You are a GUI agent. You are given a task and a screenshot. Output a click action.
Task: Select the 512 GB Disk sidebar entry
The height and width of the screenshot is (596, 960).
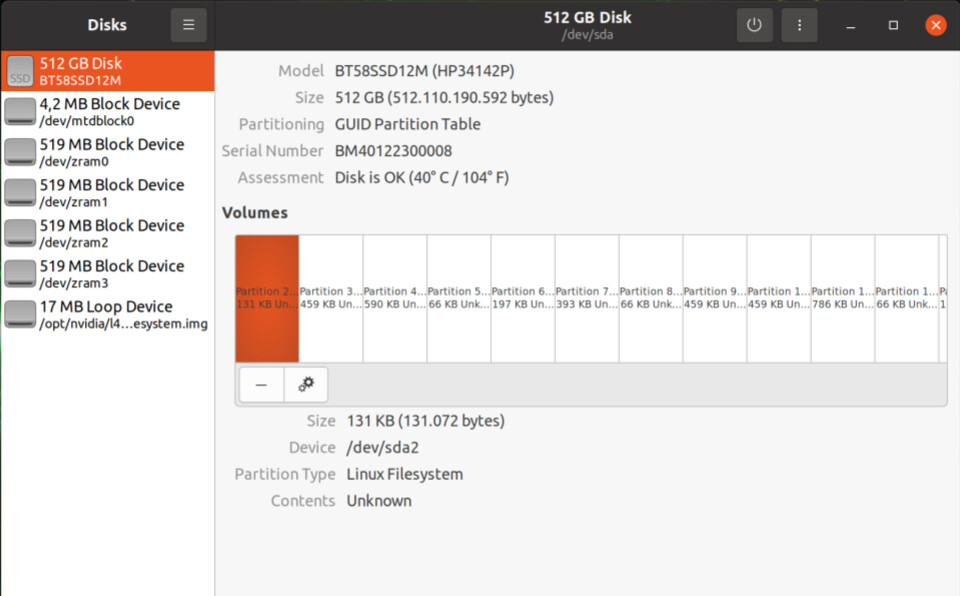pyautogui.click(x=107, y=70)
